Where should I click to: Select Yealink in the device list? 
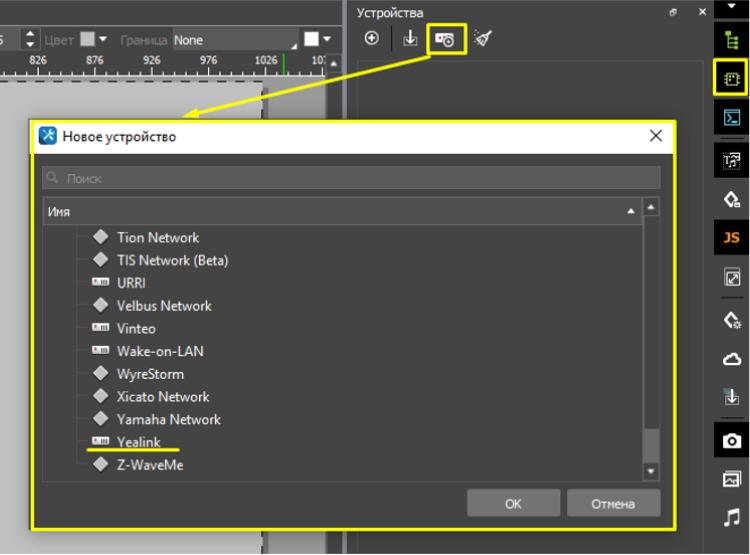[138, 442]
